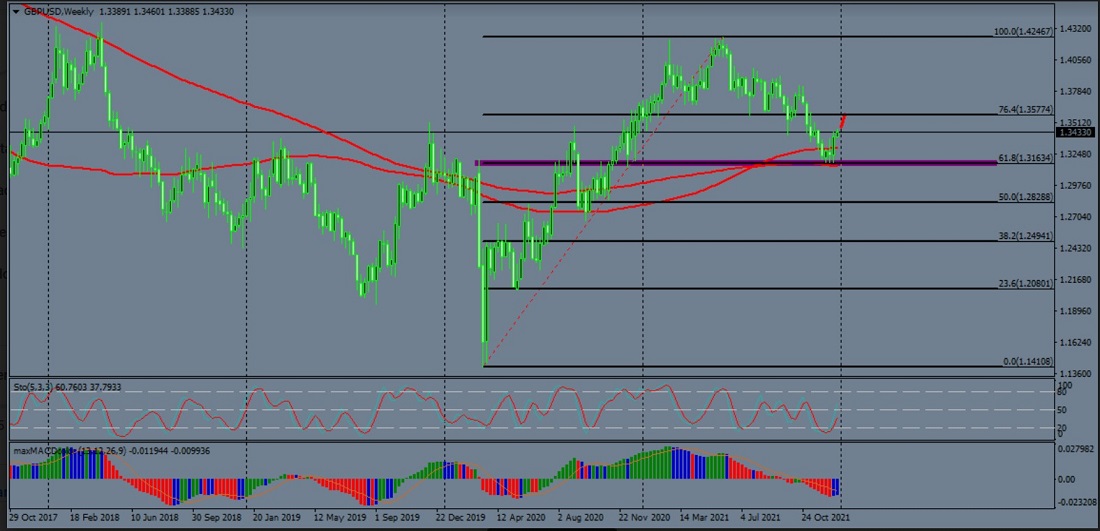
Task: Click the triangle arrow beside GBPUSD,Weekly
Action: click(15, 11)
